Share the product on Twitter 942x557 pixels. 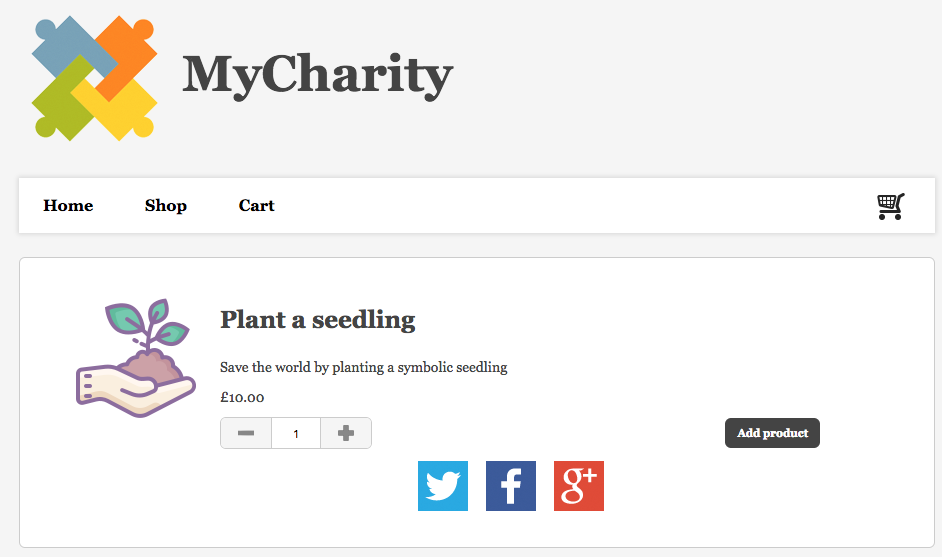pos(443,486)
